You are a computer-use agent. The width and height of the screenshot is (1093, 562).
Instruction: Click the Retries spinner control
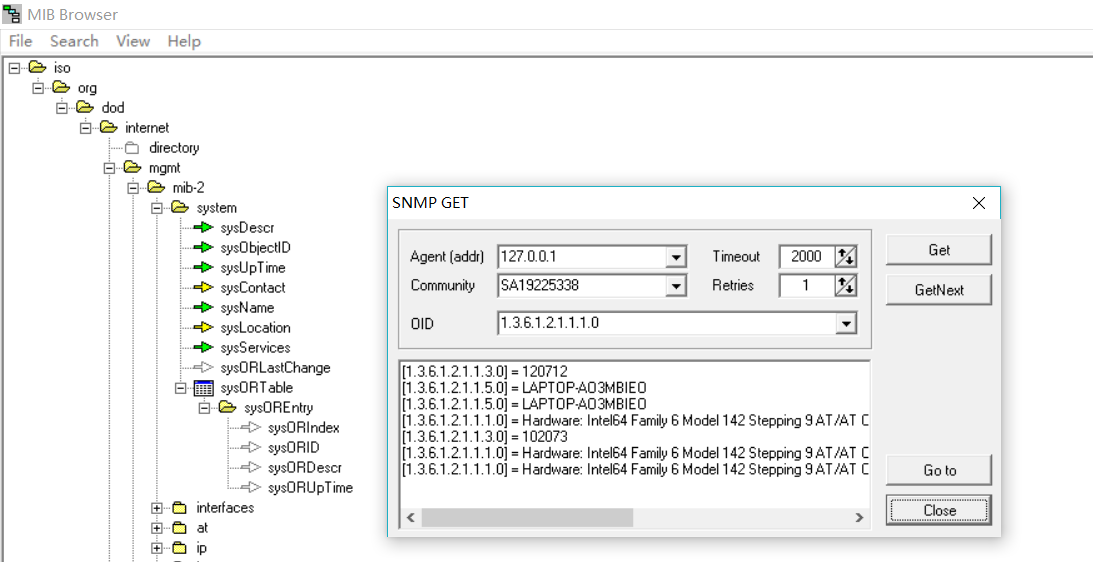(846, 285)
